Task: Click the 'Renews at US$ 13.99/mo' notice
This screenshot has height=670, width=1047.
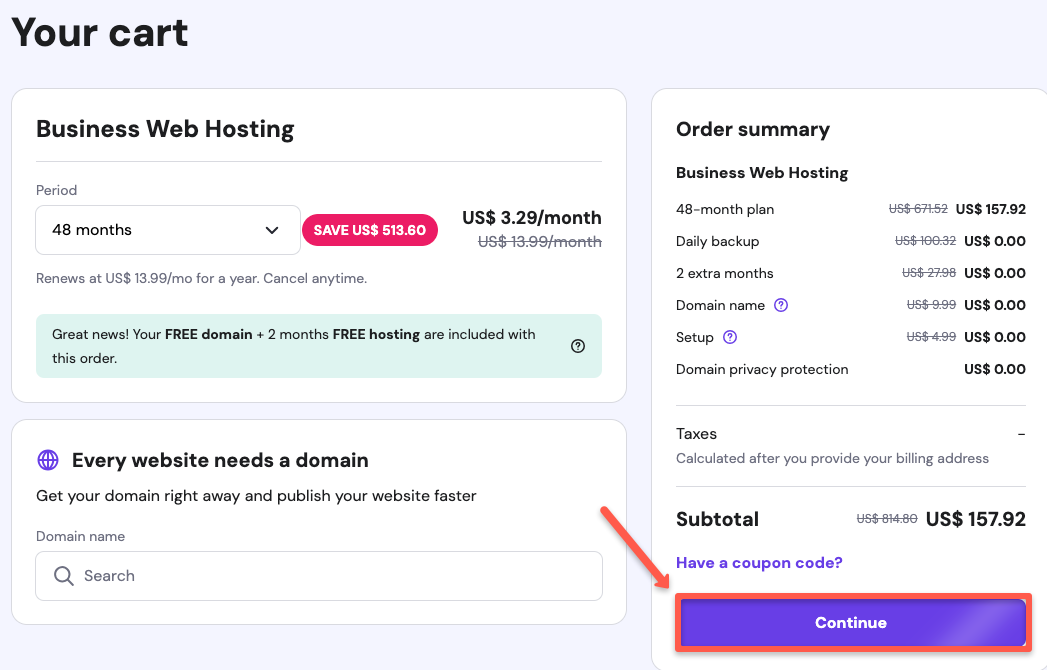Action: pyautogui.click(x=201, y=278)
